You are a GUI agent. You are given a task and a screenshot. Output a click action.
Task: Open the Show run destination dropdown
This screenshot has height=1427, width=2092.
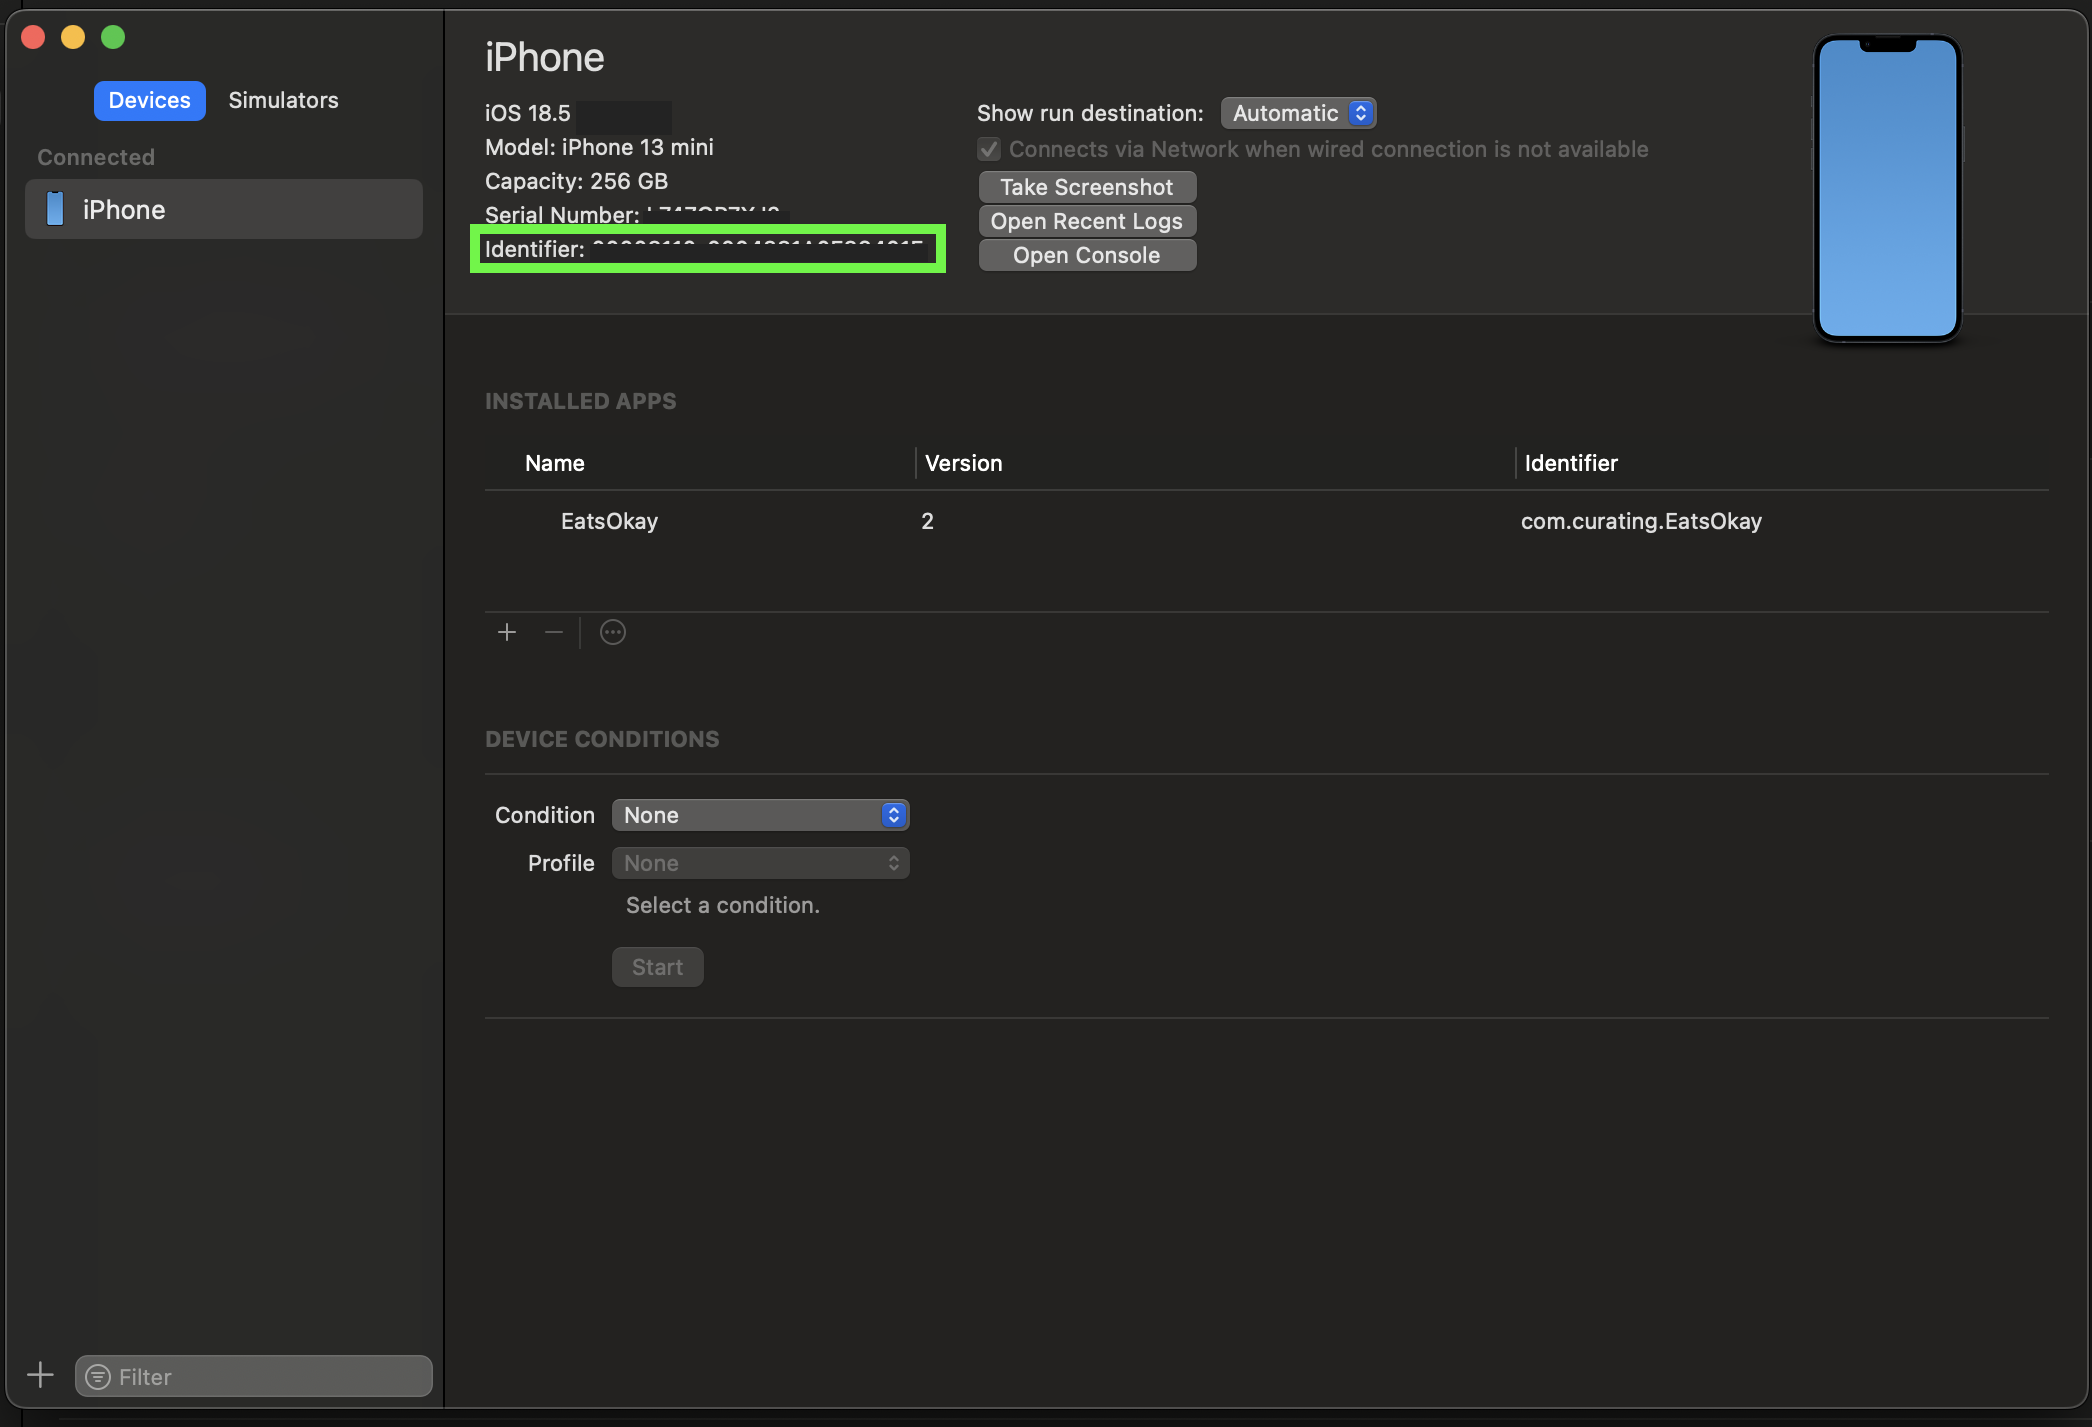click(x=1298, y=113)
